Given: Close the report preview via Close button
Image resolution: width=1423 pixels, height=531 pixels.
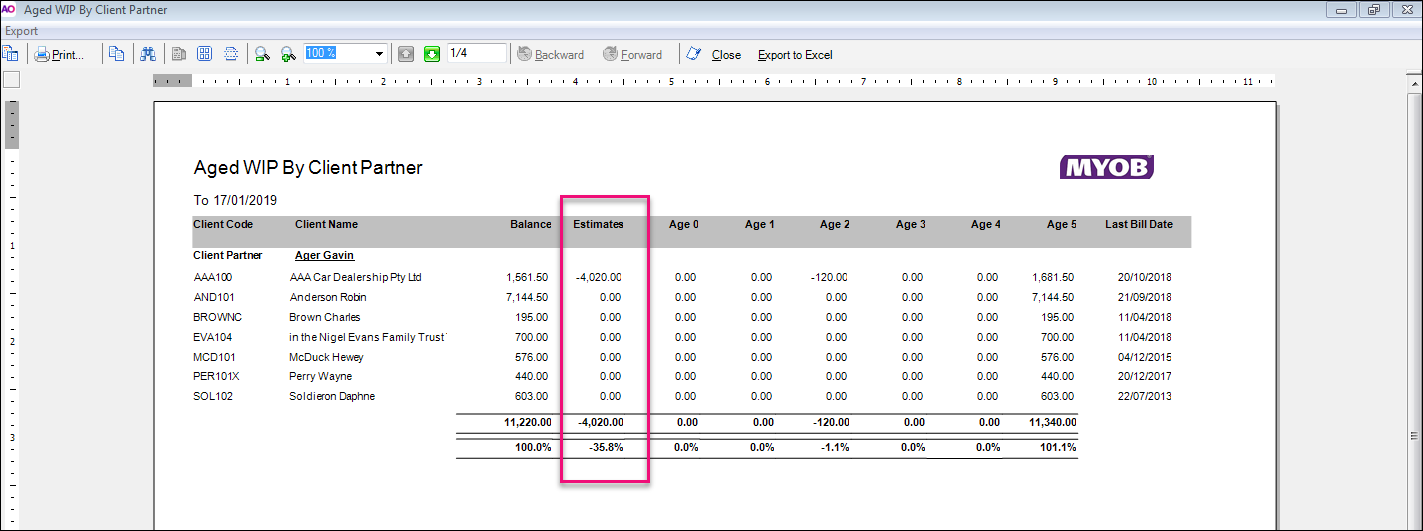Looking at the screenshot, I should click(x=725, y=55).
